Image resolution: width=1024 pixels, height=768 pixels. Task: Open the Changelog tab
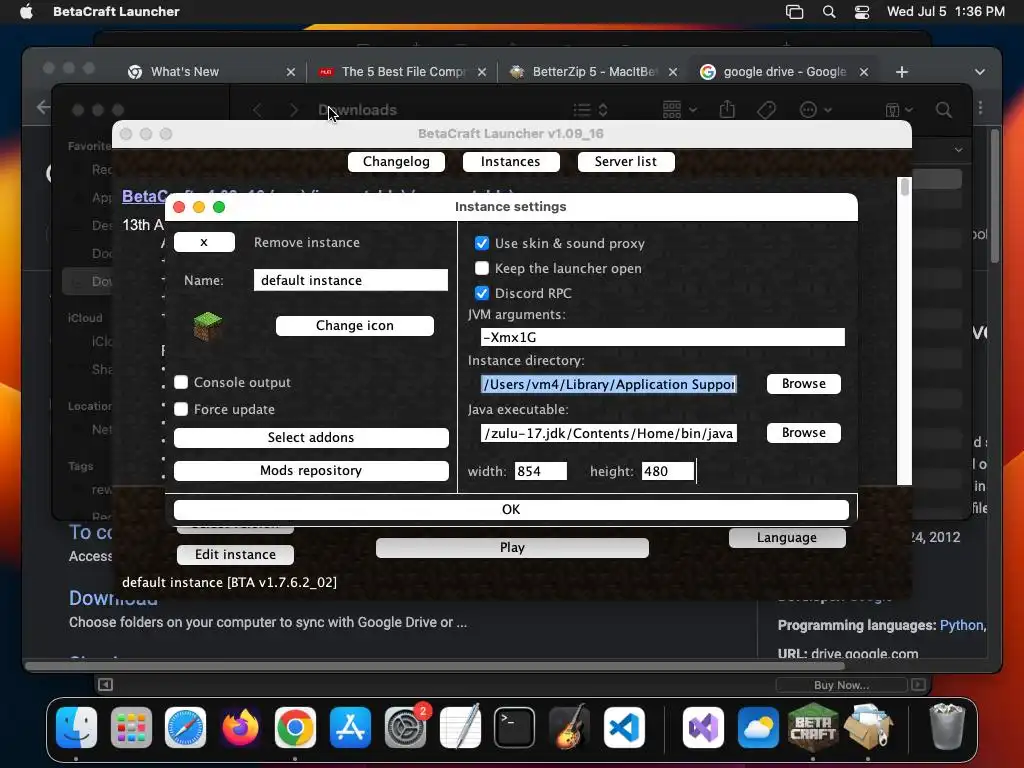396,161
